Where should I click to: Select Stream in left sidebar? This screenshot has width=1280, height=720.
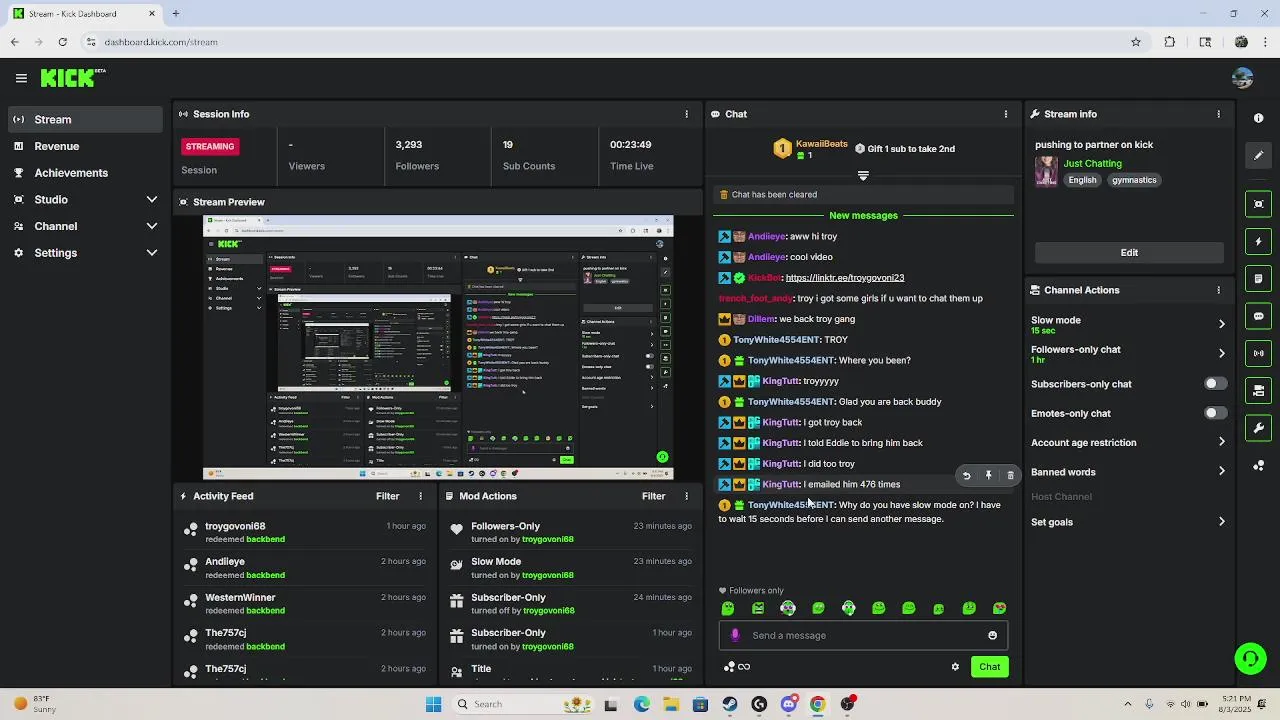point(84,119)
